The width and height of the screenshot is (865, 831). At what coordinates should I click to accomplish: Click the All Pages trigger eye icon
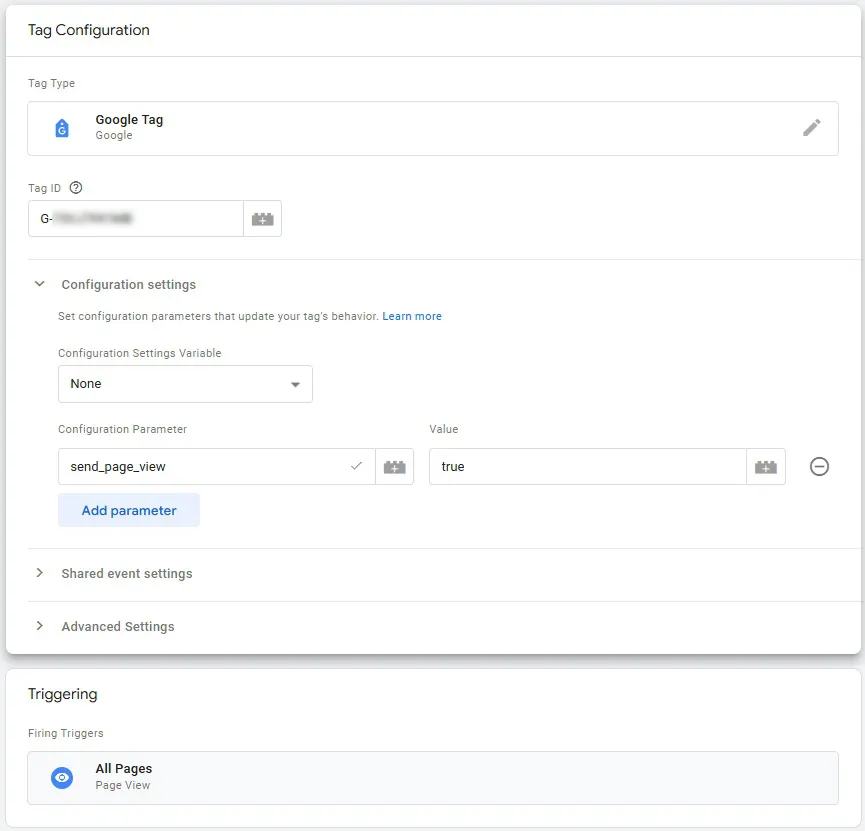click(62, 777)
